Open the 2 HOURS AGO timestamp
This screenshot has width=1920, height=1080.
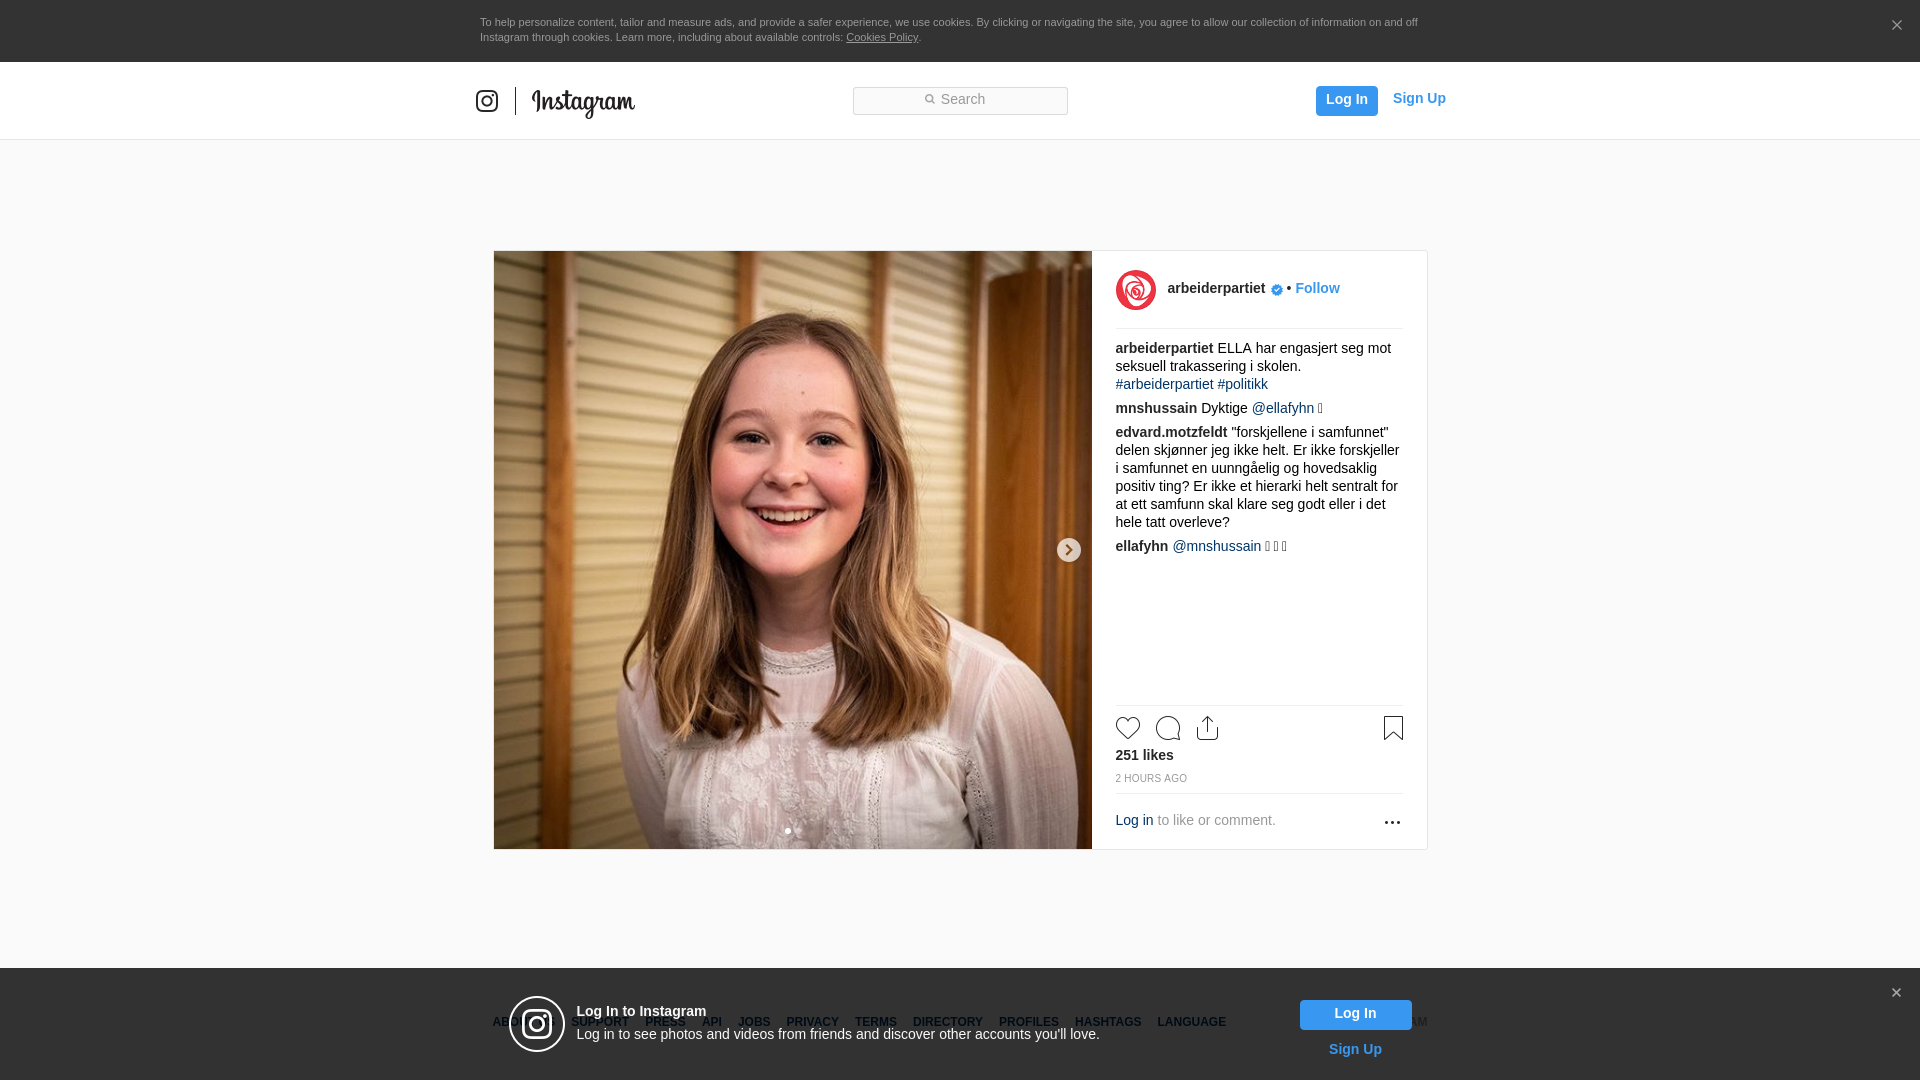click(1151, 778)
